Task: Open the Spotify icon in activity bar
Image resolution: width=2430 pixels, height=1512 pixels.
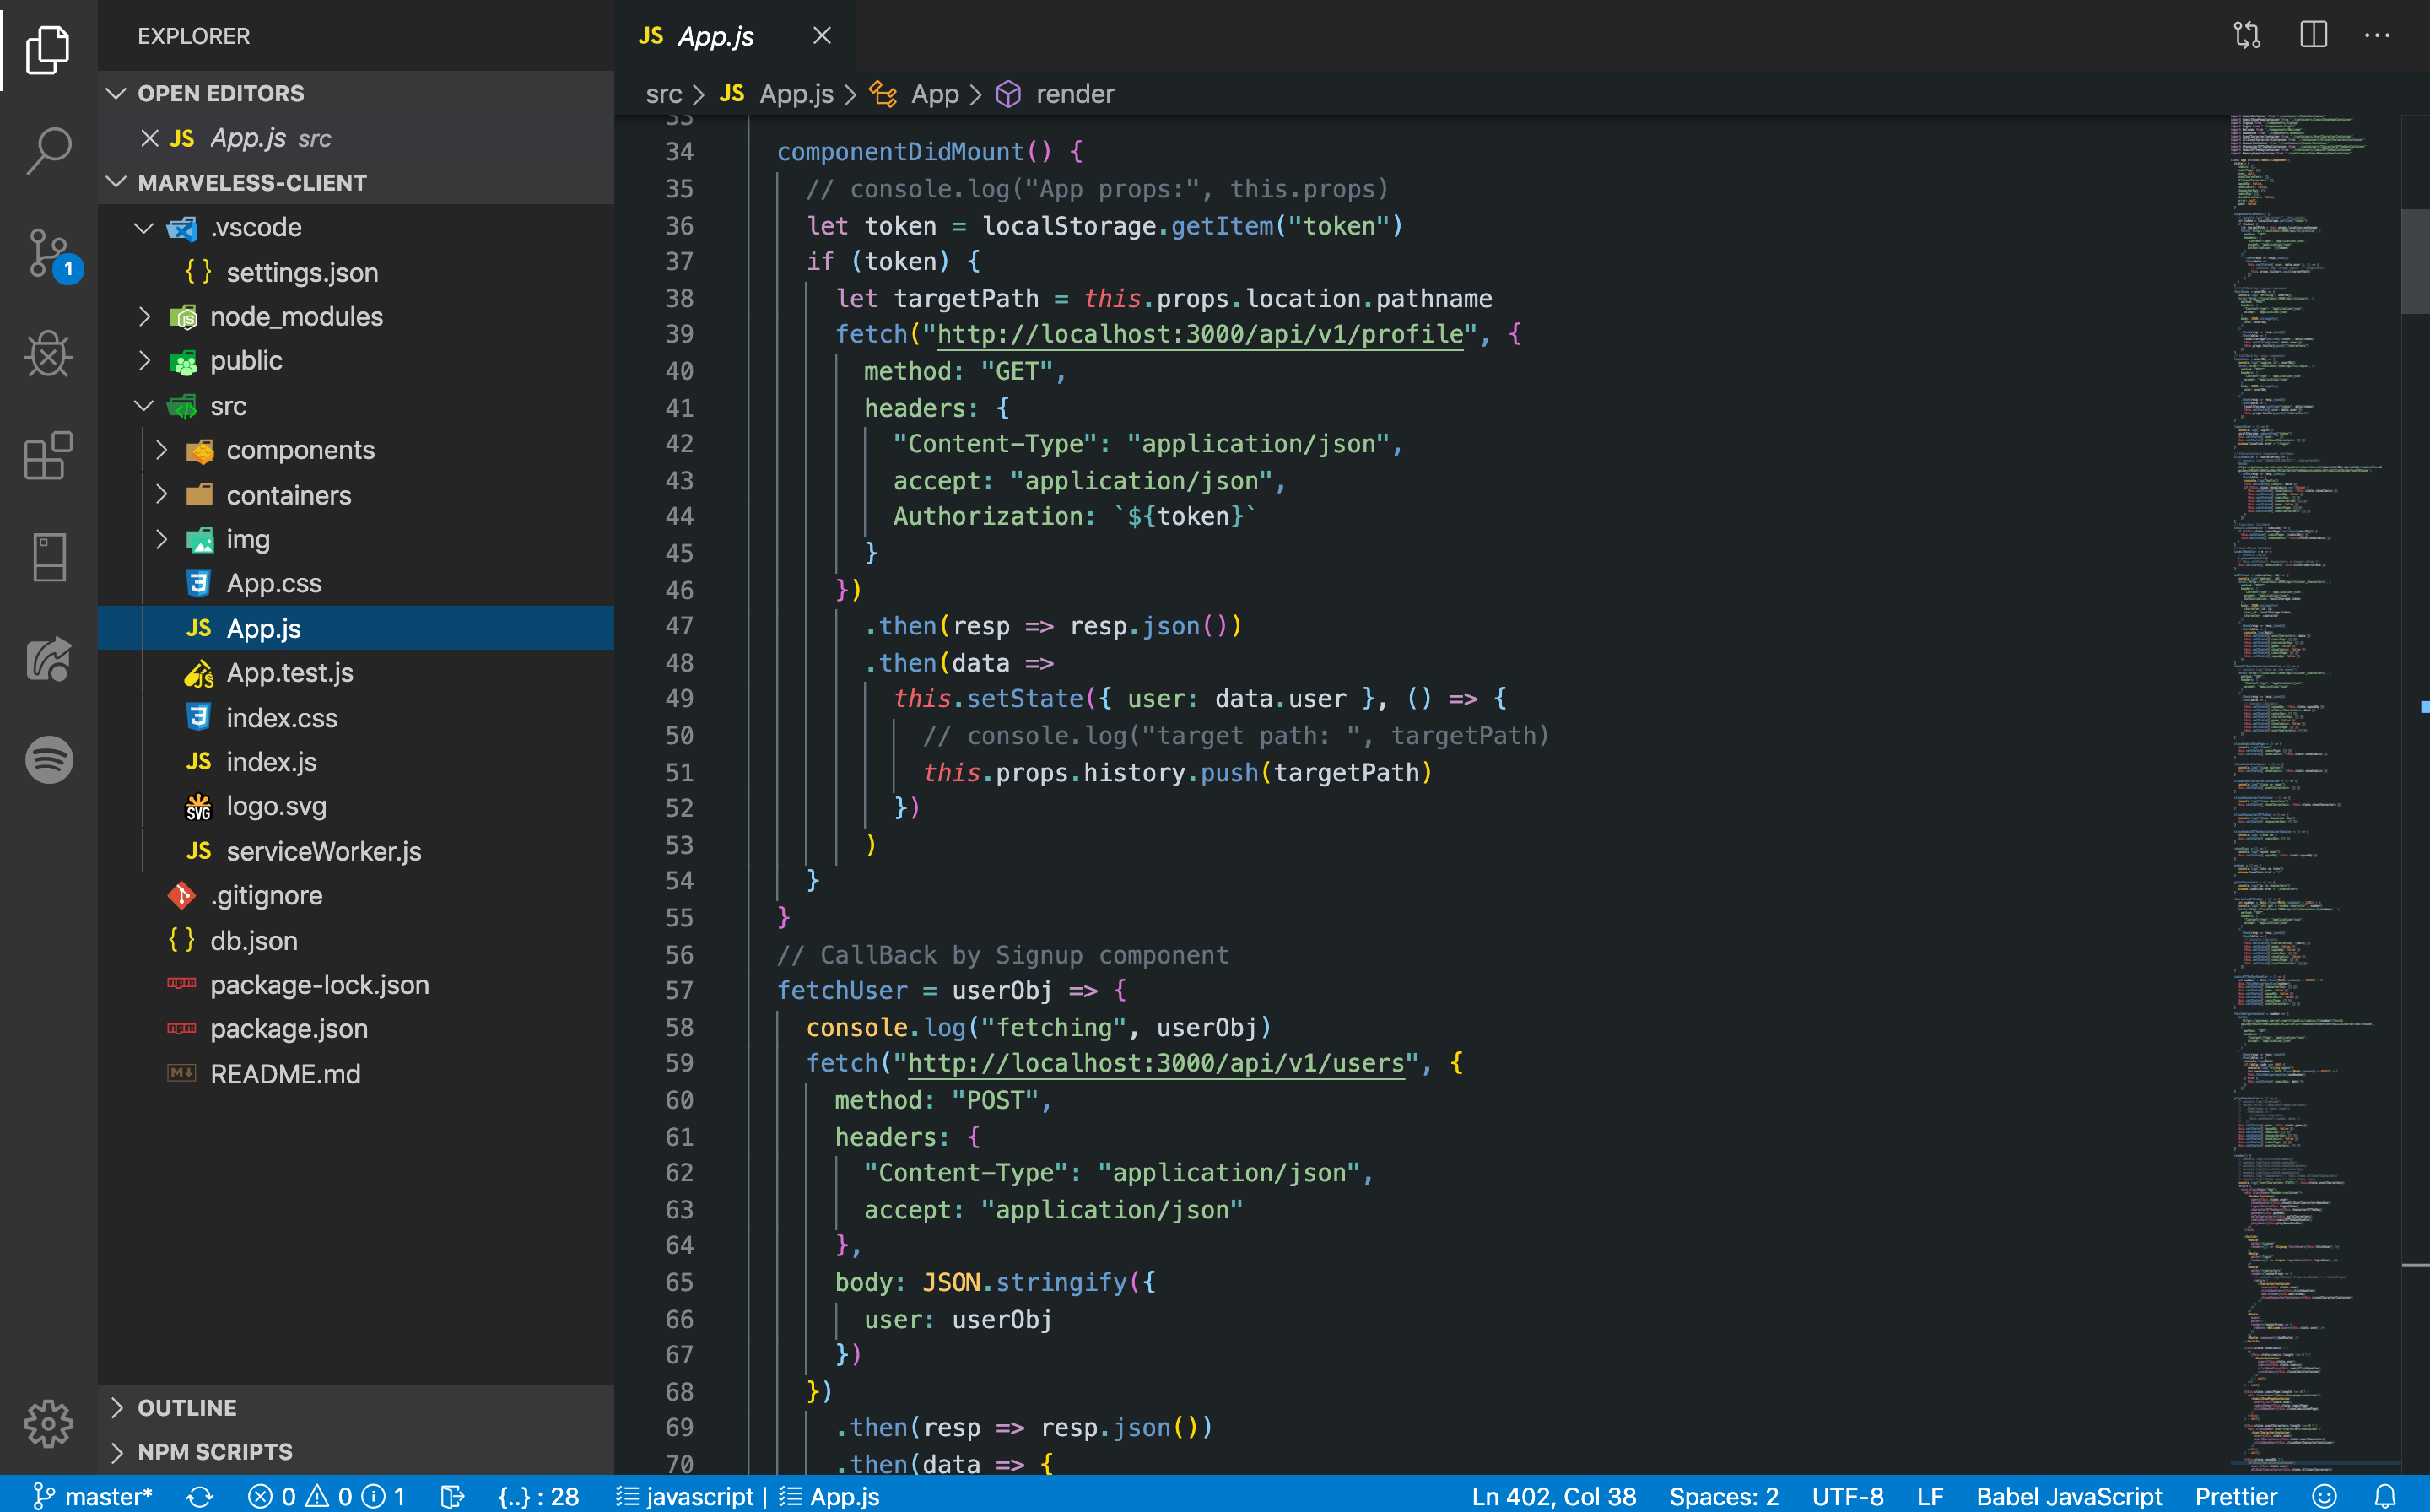Action: click(x=49, y=759)
